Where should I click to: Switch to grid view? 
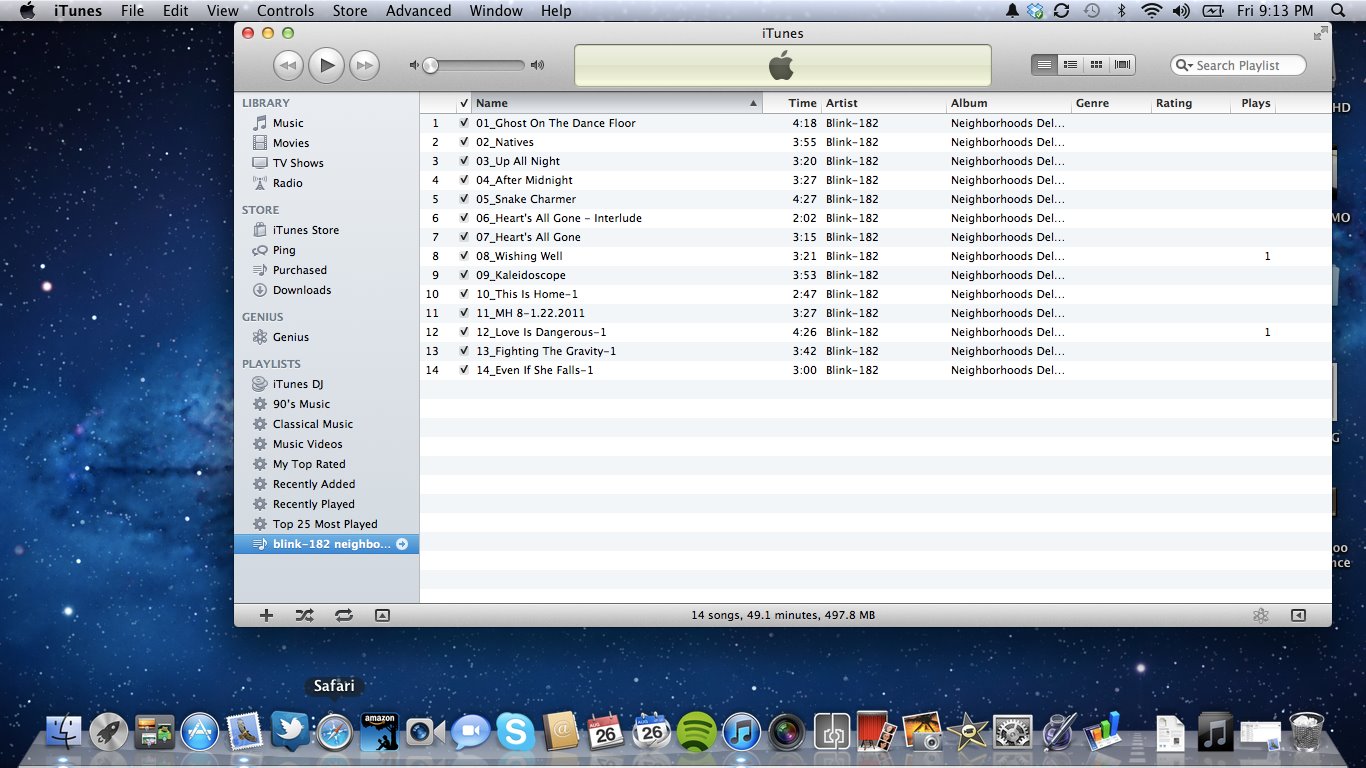tap(1096, 65)
